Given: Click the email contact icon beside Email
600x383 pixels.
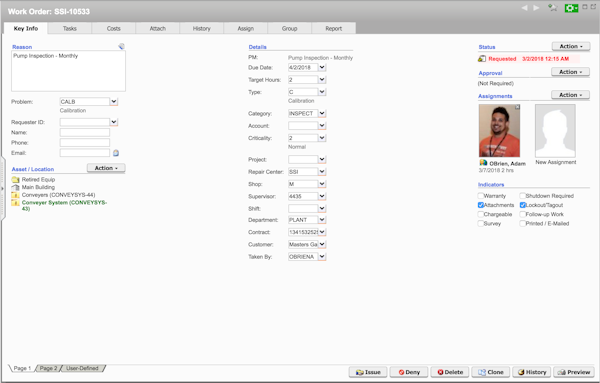Looking at the screenshot, I should (x=116, y=153).
